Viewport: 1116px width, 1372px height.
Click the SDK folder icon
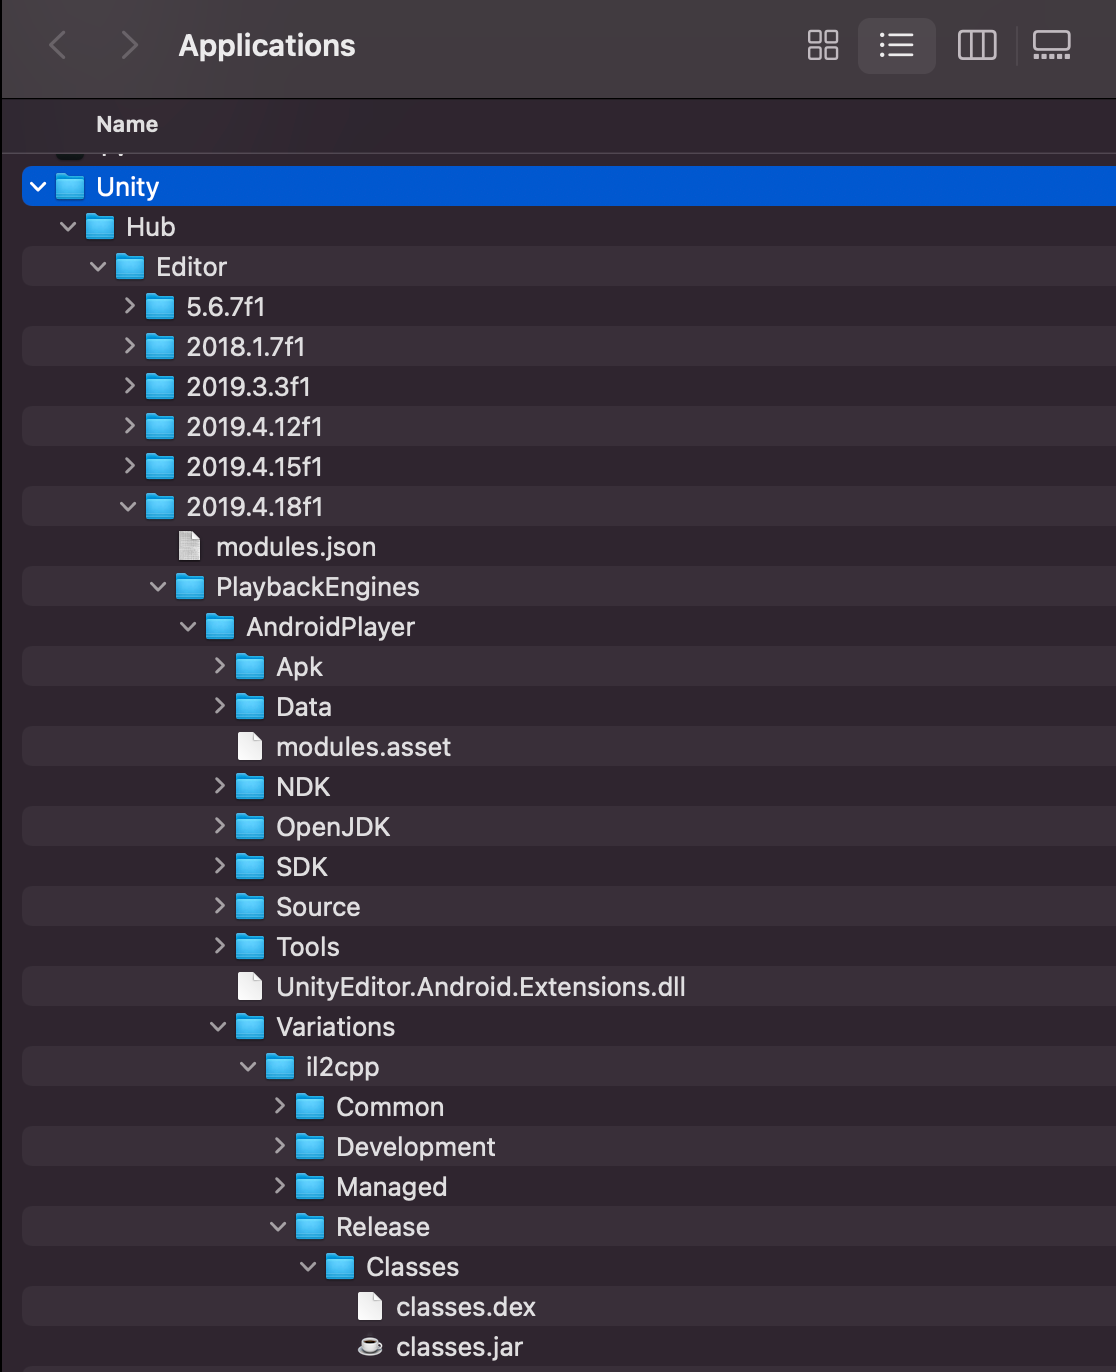[x=250, y=867]
